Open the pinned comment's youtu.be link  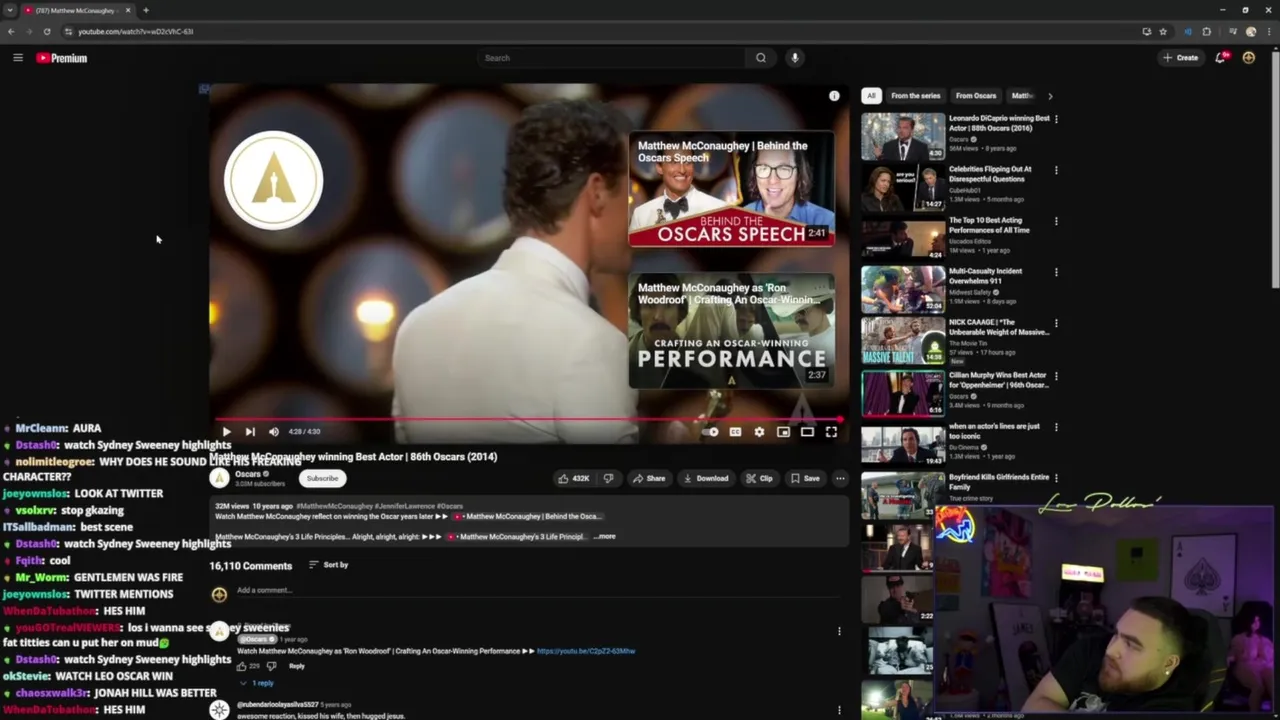tap(586, 651)
